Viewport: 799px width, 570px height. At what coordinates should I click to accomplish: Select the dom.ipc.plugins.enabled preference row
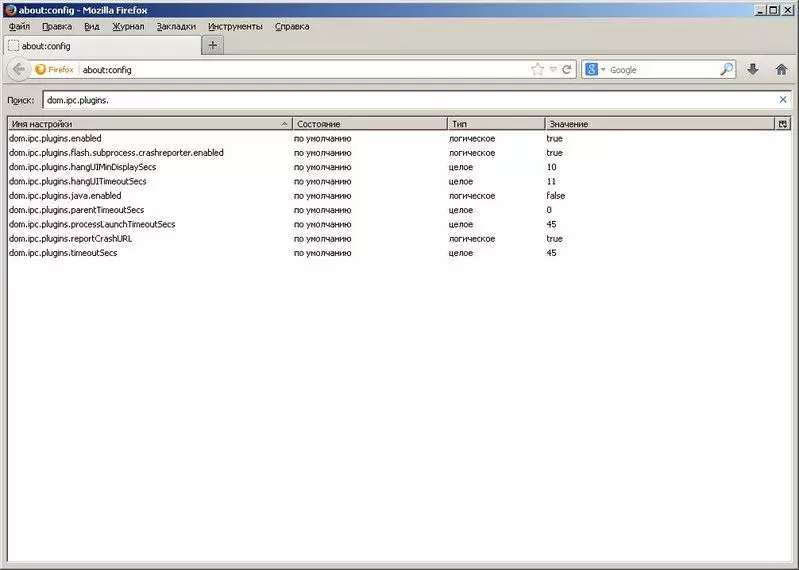(399, 139)
